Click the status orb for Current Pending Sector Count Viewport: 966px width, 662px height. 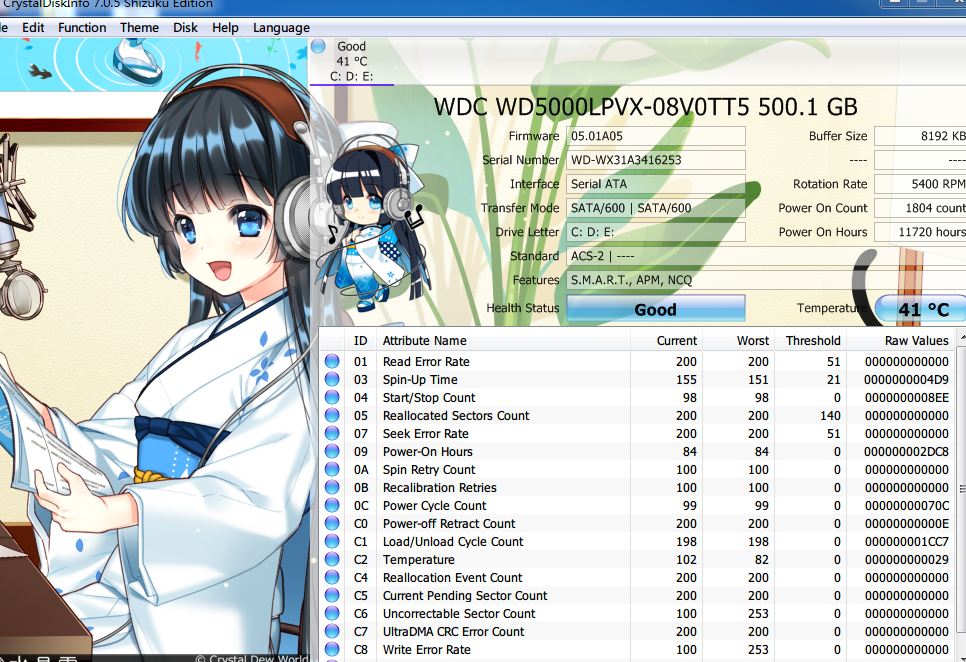point(332,595)
